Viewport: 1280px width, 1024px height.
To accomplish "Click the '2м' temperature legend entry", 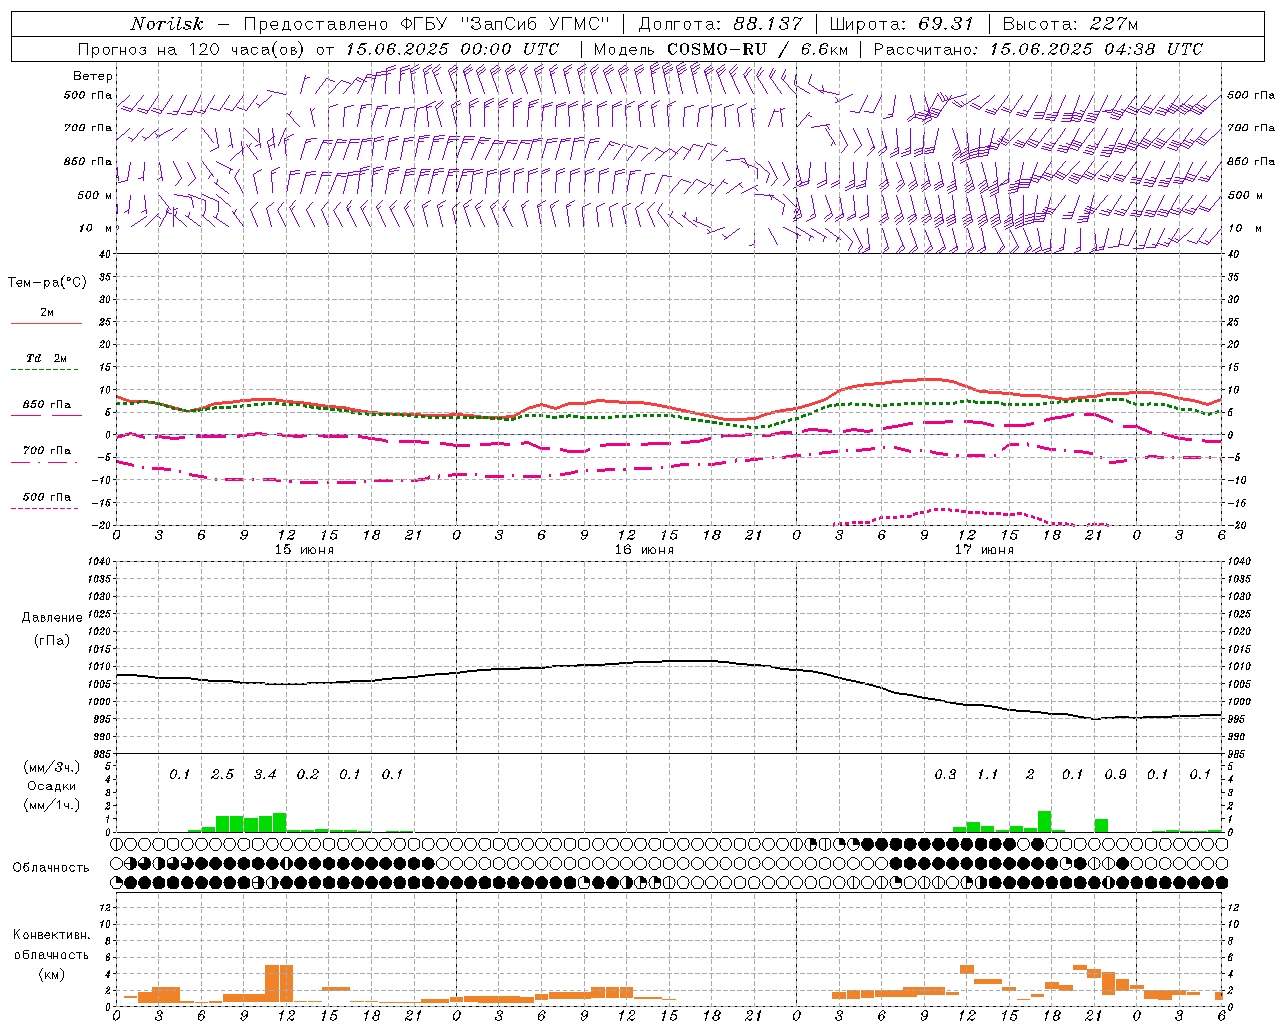I will (x=47, y=312).
